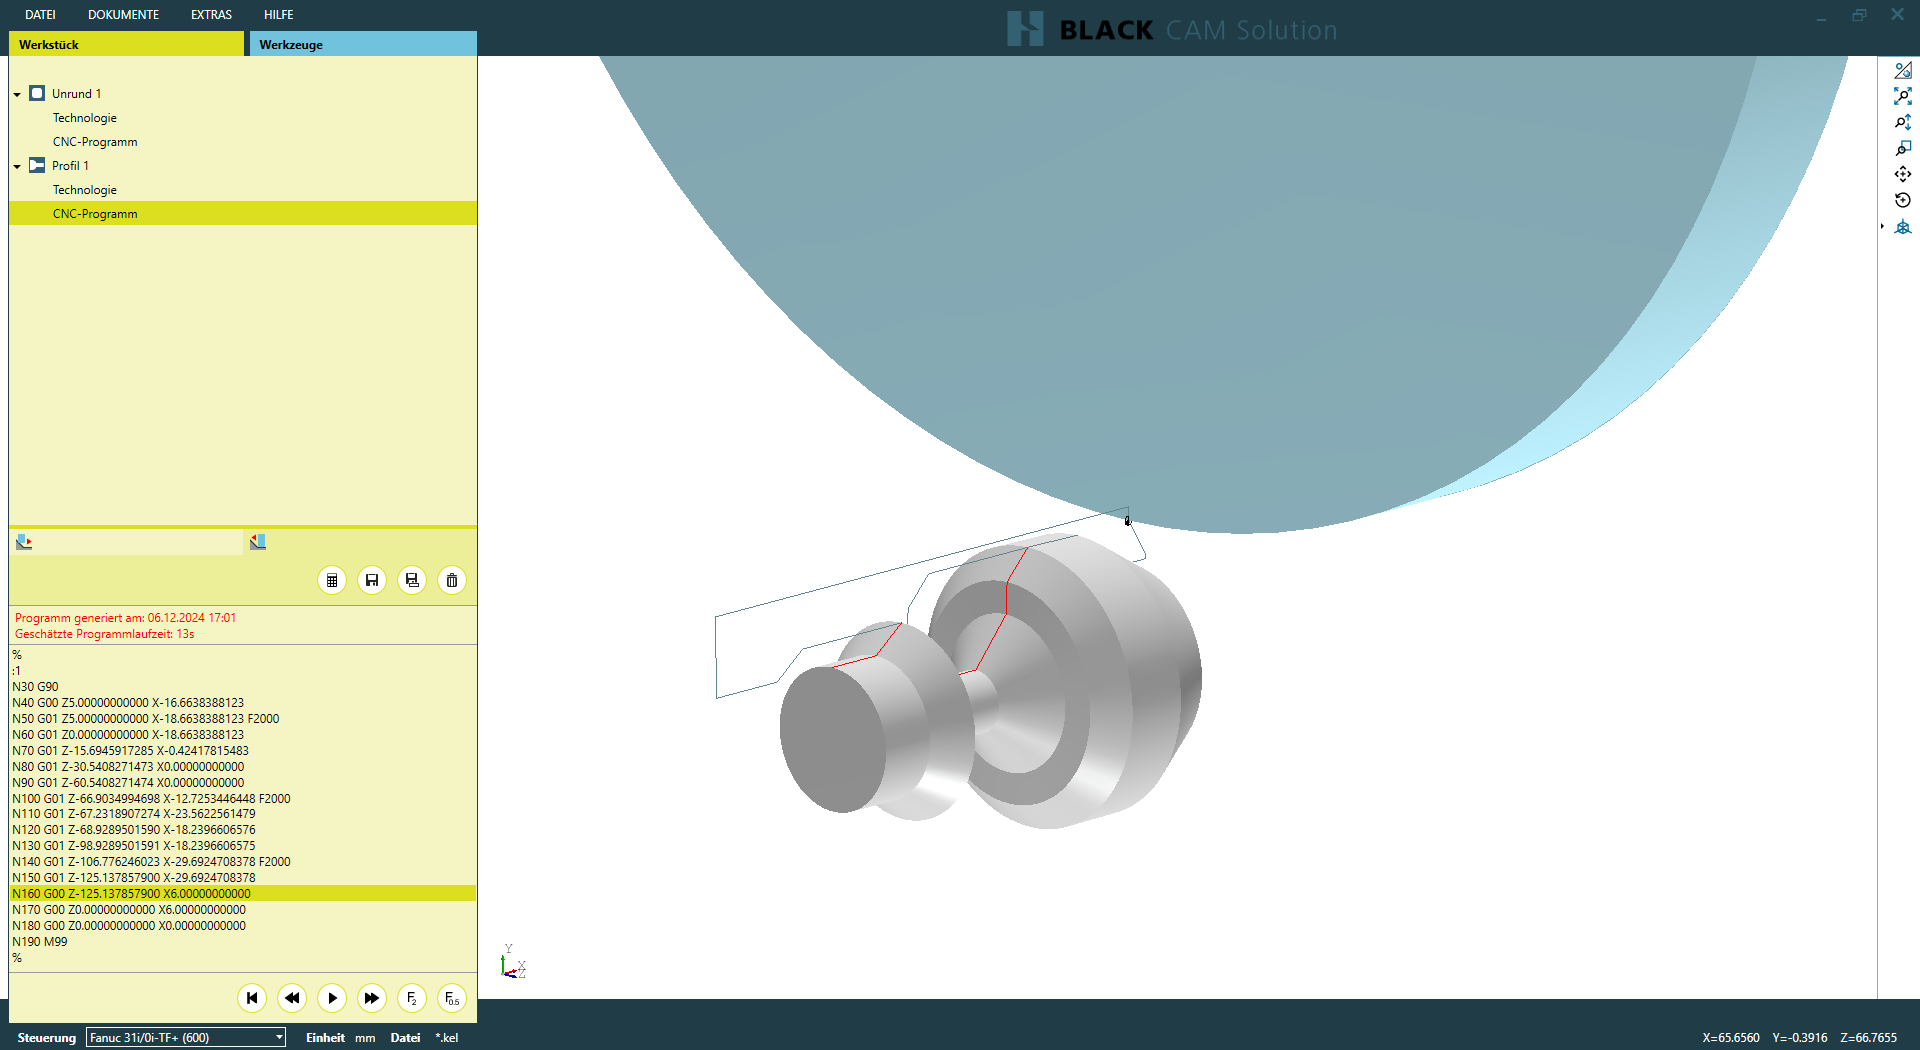Select G-code line N100 in program listing
This screenshot has width=1920, height=1050.
coord(151,798)
